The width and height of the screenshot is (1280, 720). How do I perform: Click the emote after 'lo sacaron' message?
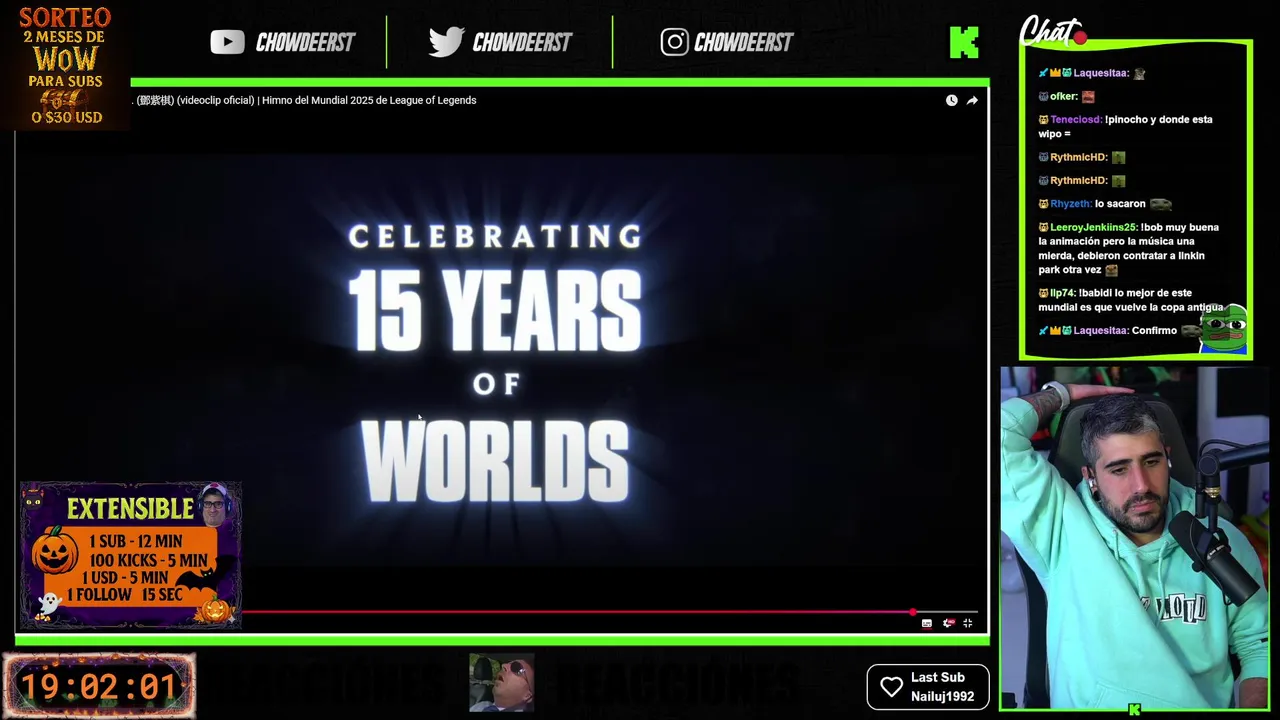1161,204
